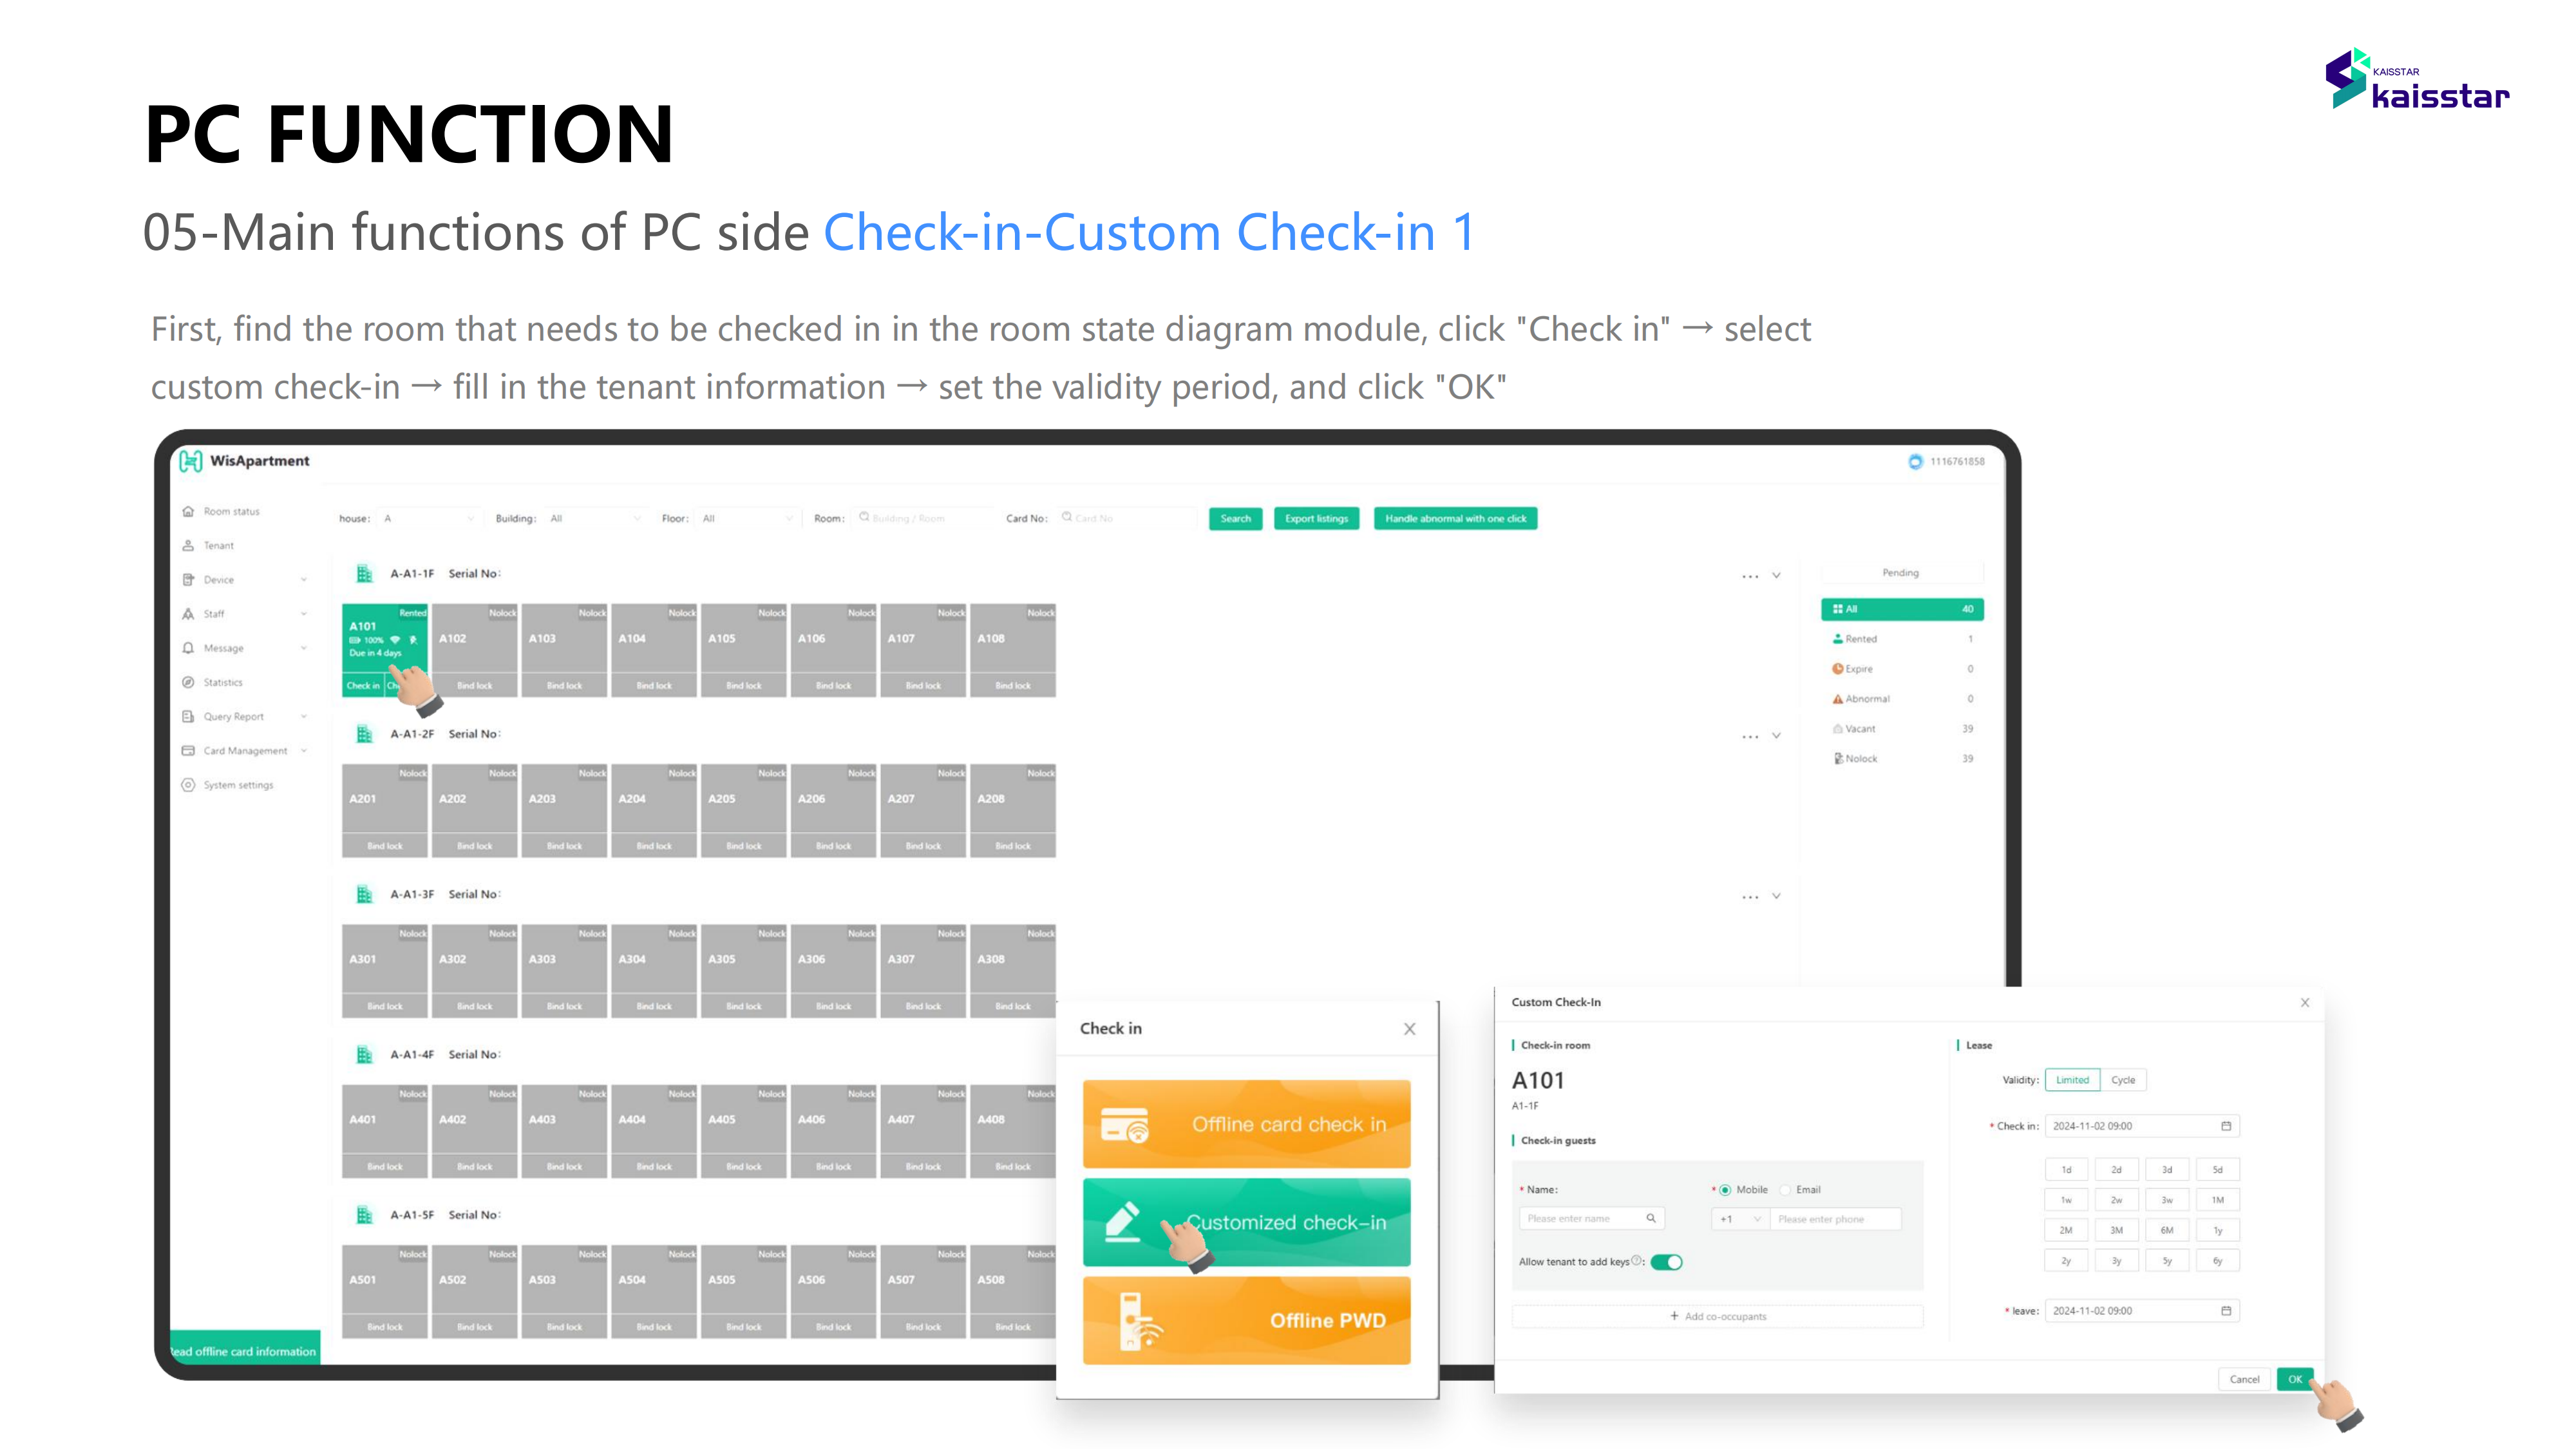Choose Offline card check in option

point(1246,1124)
